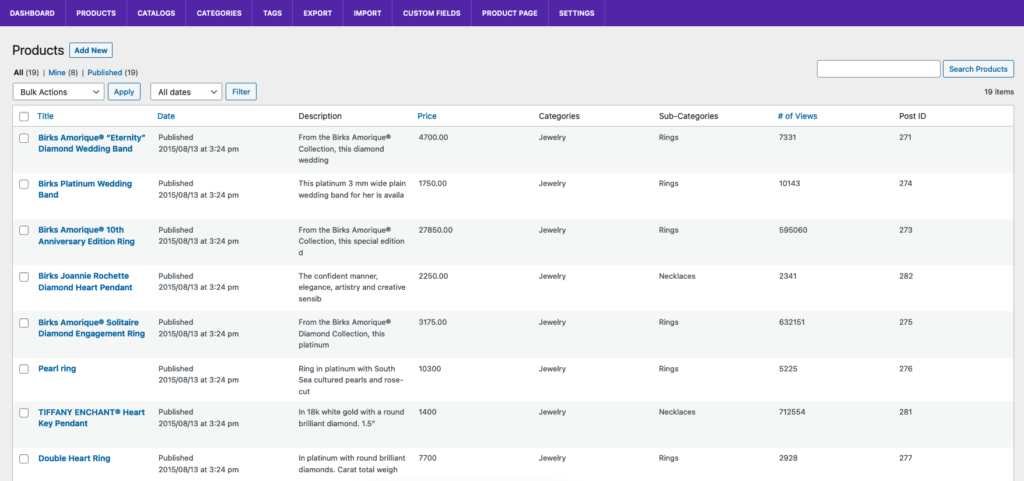
Task: Sort products by Date column
Action: (166, 116)
